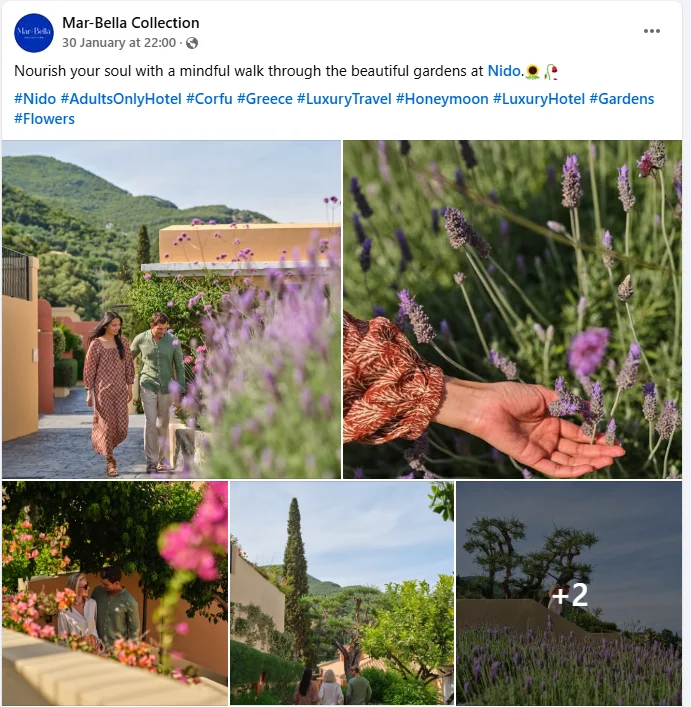
Task: Click the 30 January at 22:00 timestamp
Action: click(x=118, y=43)
